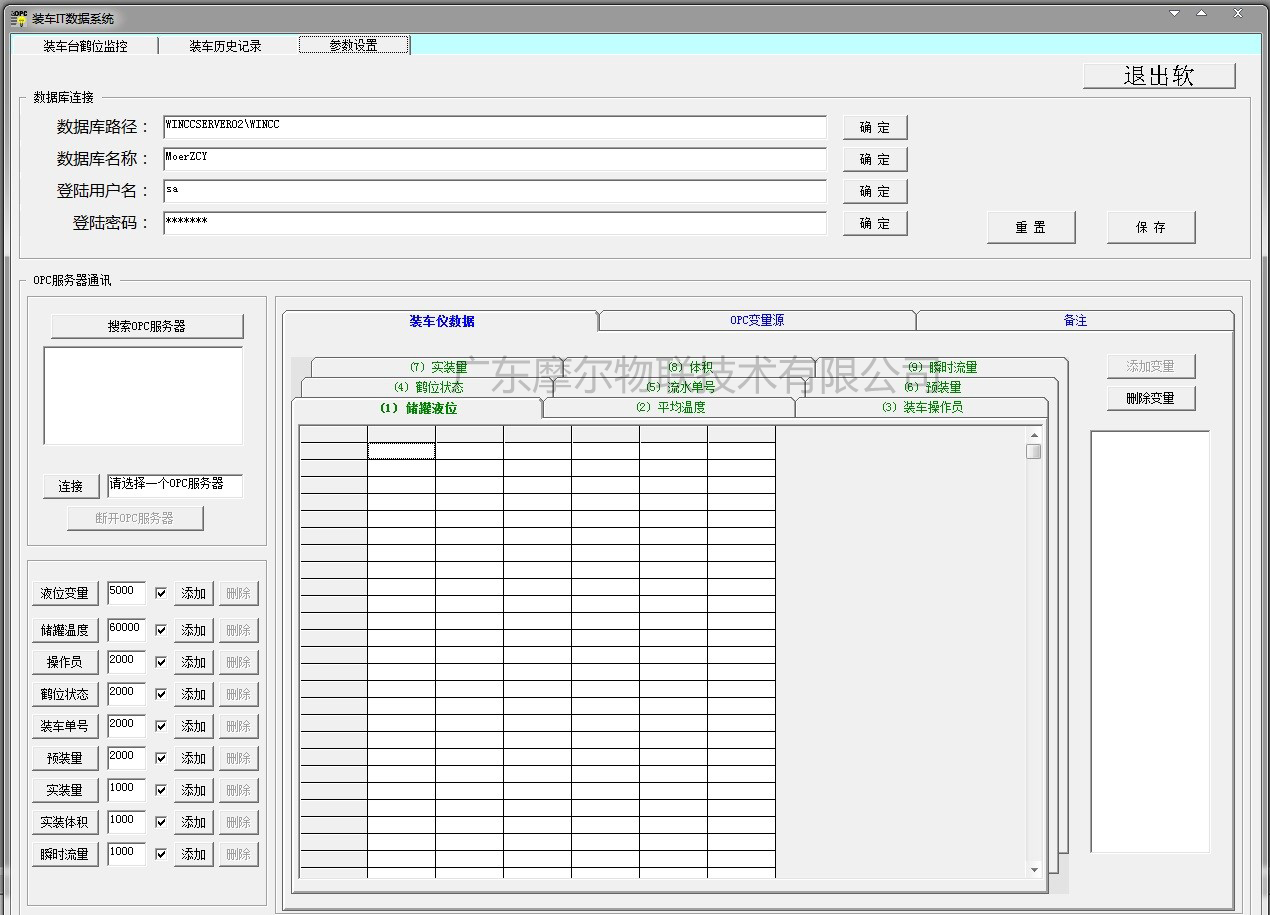1270x915 pixels.
Task: Toggle the checkbox beside 液位变量
Action: pos(161,594)
